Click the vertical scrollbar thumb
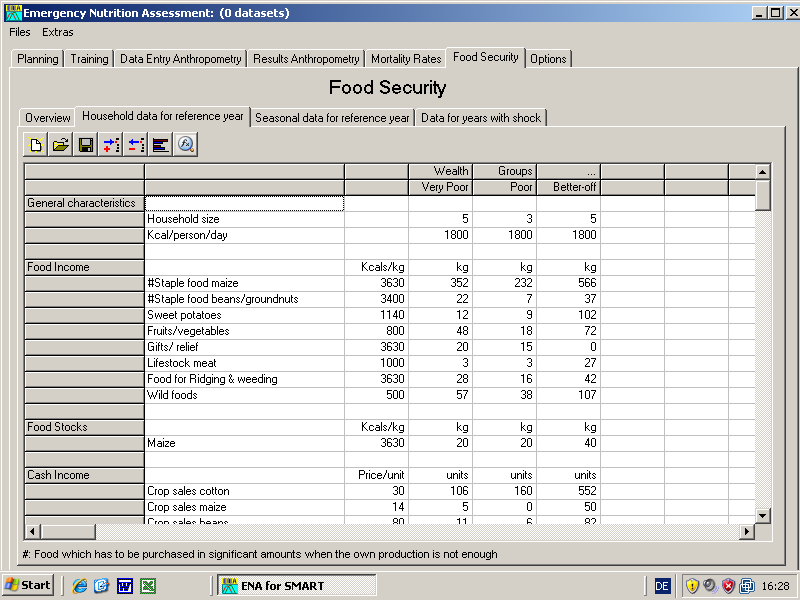Screen dimensions: 800x600 click(762, 194)
